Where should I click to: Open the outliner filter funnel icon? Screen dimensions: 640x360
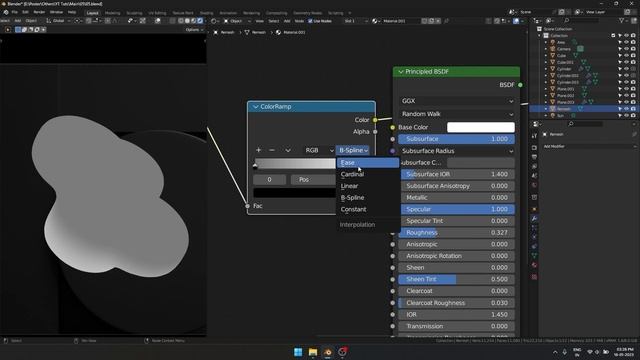point(622,20)
